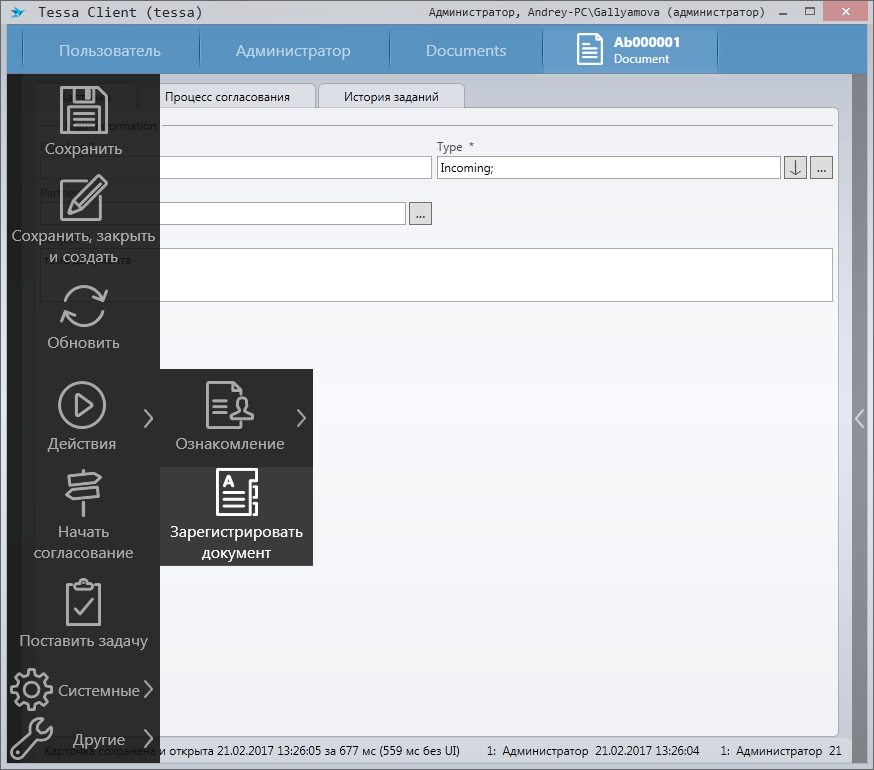Viewport: 874px width, 770px height.
Task: Click the ellipsis button beside Type field
Action: point(822,168)
